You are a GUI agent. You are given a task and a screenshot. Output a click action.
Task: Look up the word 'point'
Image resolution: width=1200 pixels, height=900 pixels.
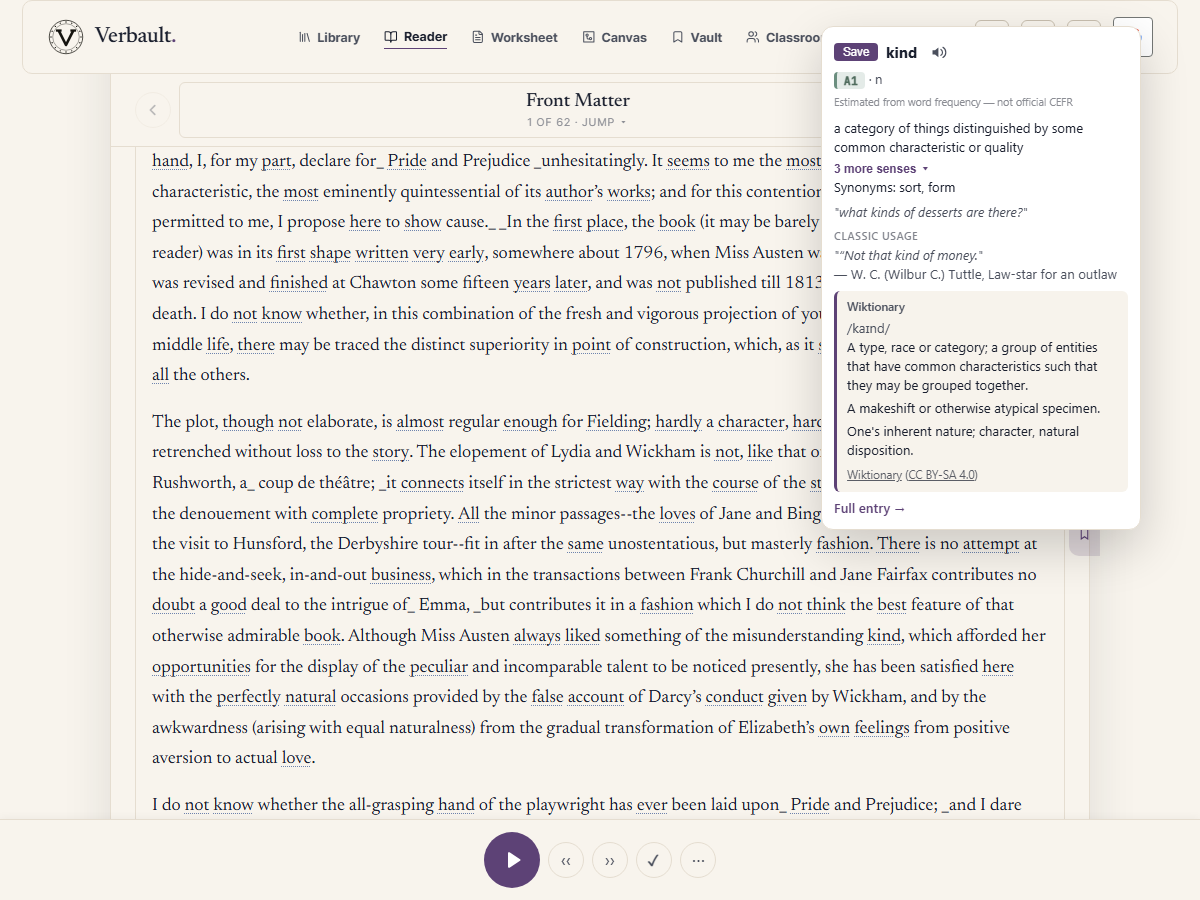591,344
